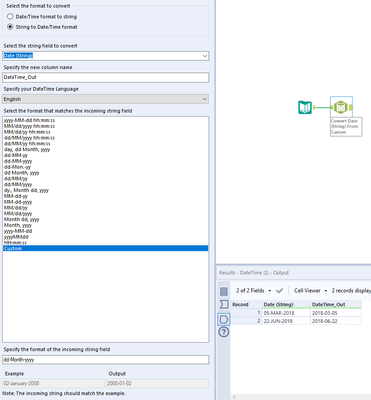Viewport: 371px width, 400px height.
Task: Select format dd/MM/yy
Action: click(x=105, y=179)
